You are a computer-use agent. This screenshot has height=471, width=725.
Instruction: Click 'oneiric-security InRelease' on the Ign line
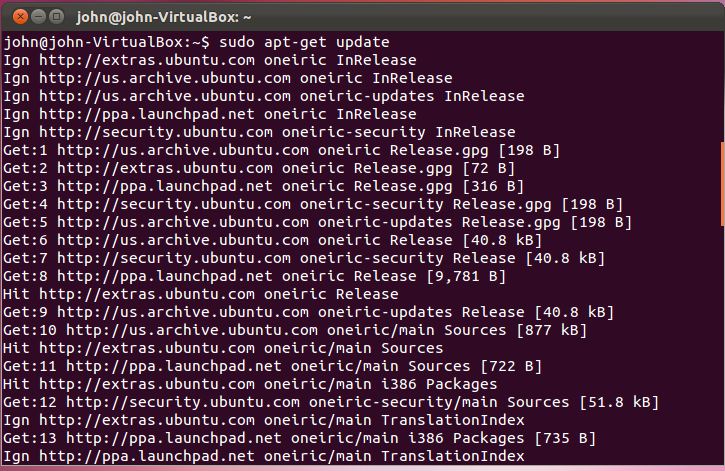point(399,132)
